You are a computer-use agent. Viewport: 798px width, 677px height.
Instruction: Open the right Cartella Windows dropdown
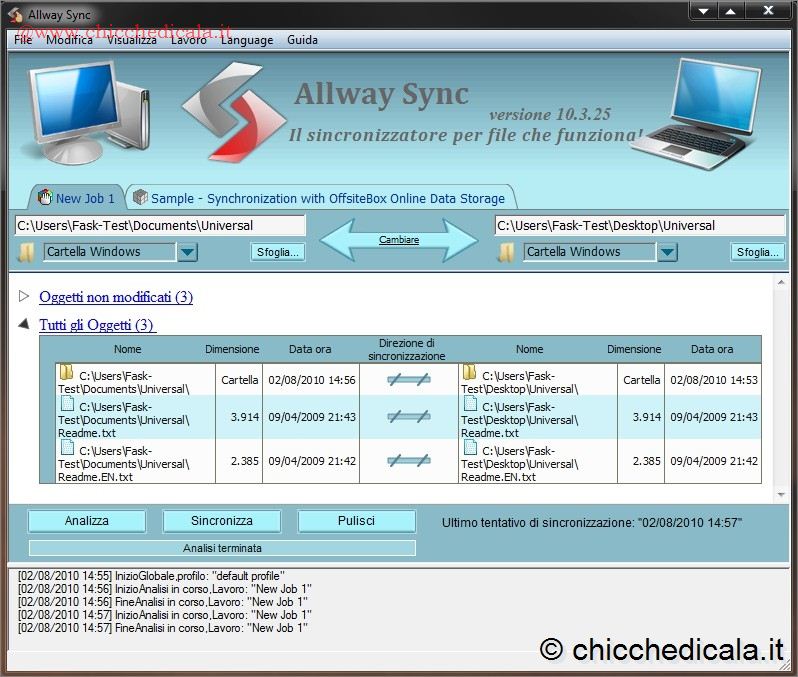[668, 252]
